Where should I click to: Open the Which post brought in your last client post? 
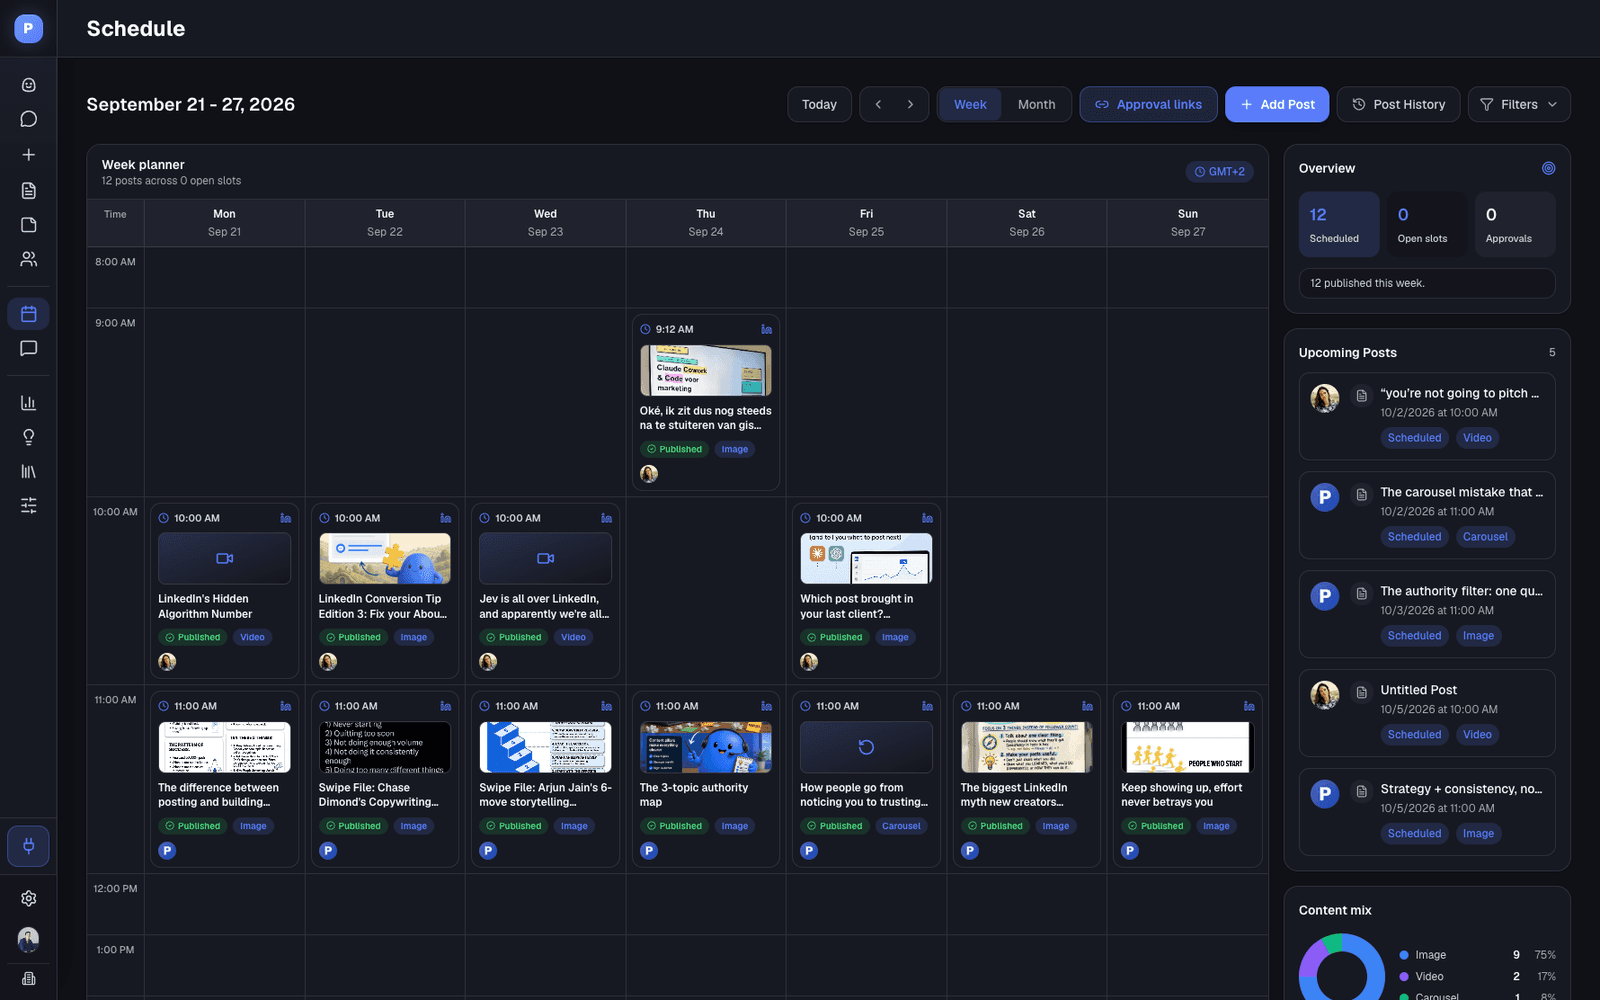tap(866, 591)
